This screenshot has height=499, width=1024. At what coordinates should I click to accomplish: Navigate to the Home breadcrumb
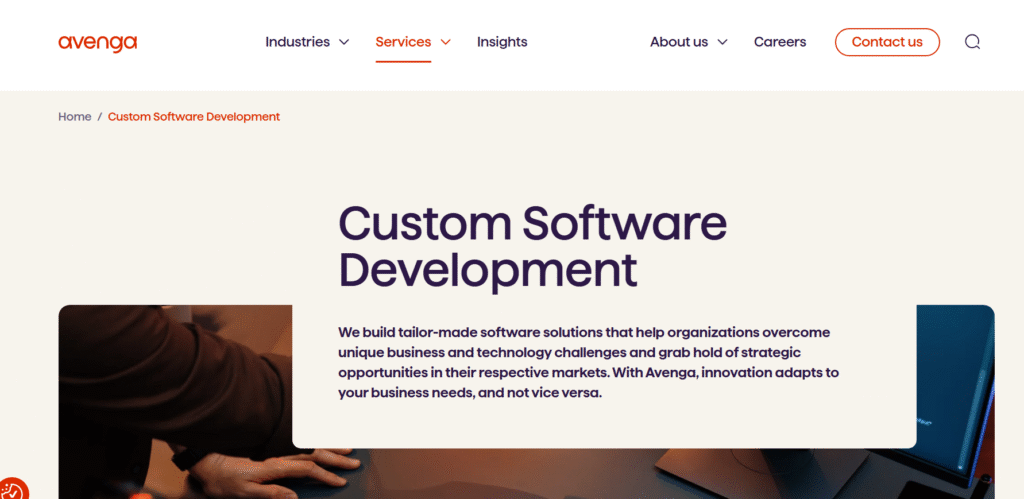[74, 117]
